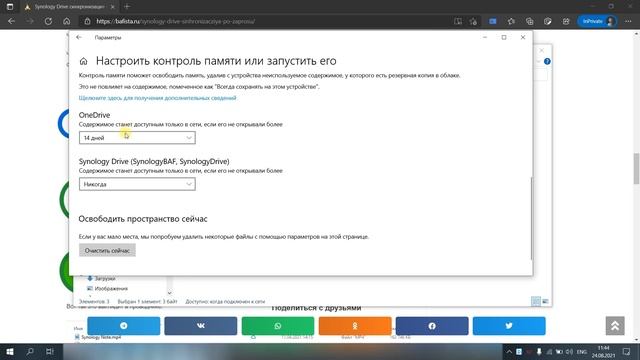The width and height of the screenshot is (640, 360).
Task: Share the page via Odnoklassniki button
Action: [355, 326]
